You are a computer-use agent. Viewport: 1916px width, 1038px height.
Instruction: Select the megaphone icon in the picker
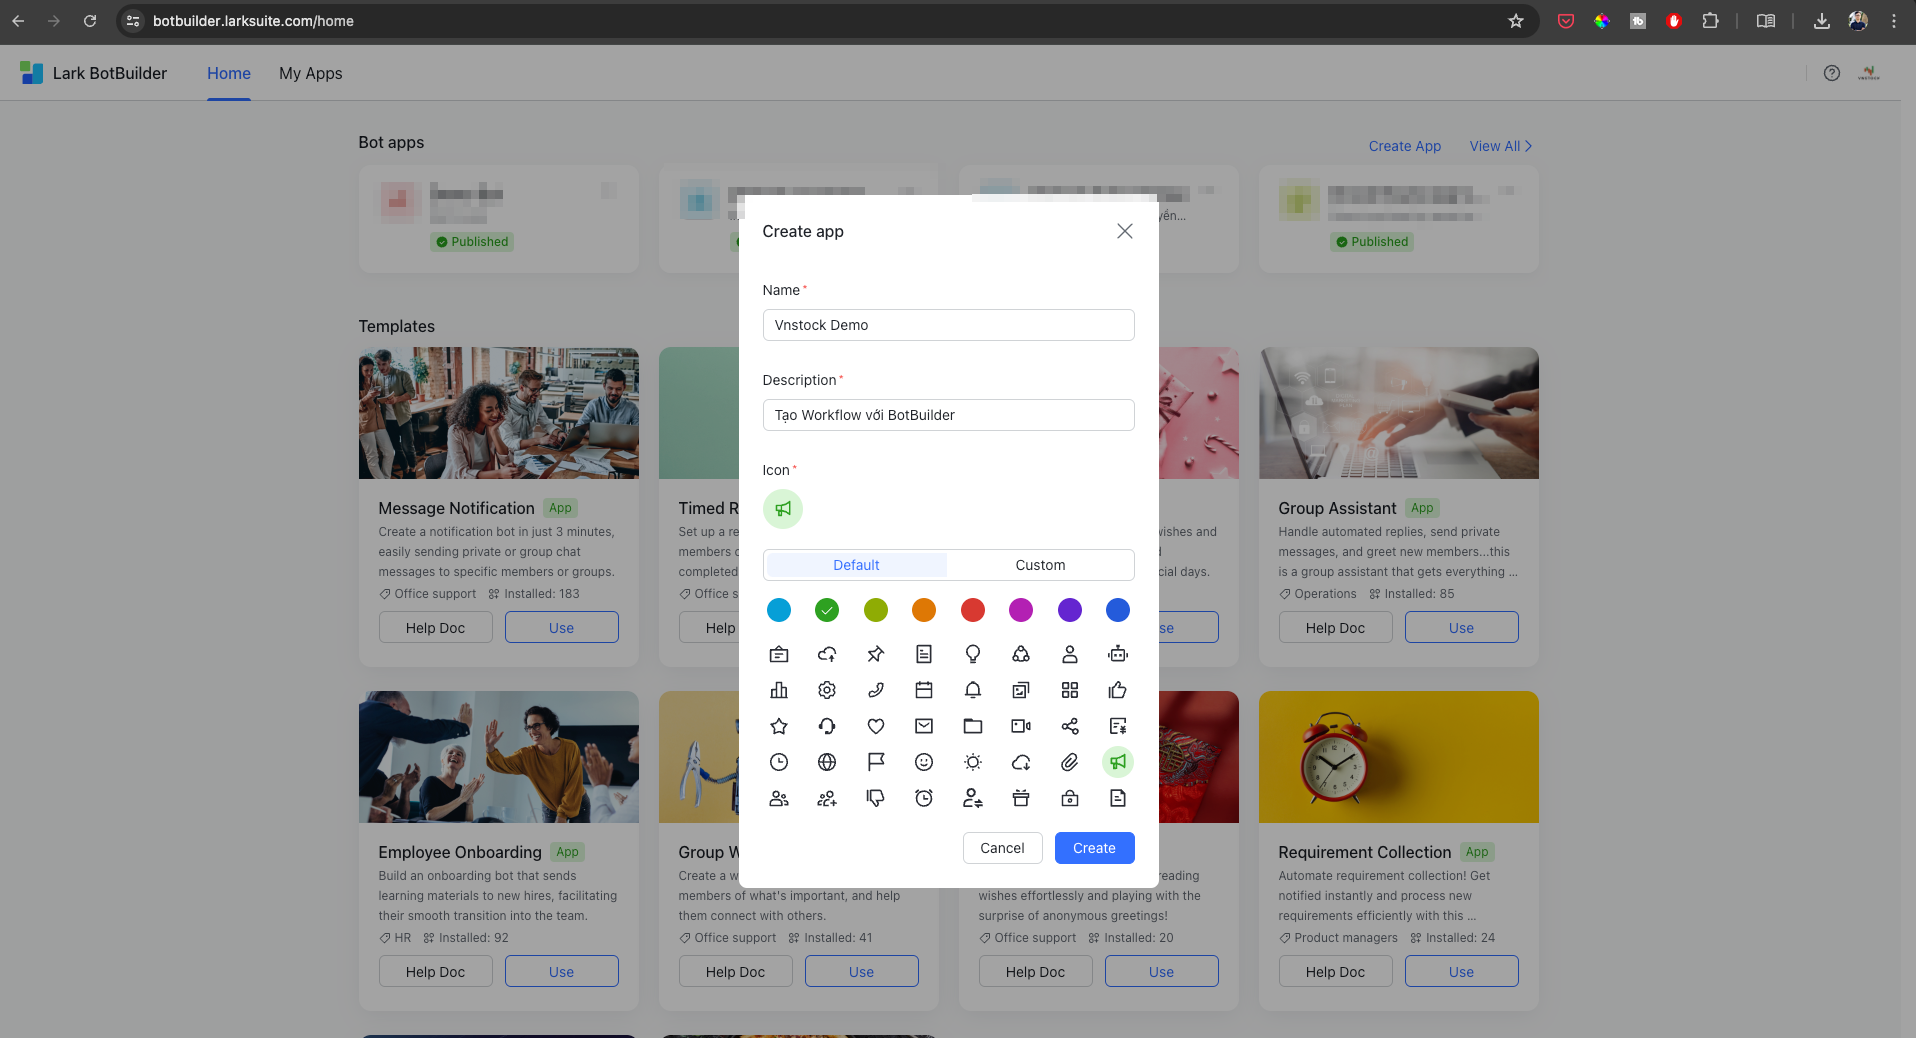(1118, 762)
